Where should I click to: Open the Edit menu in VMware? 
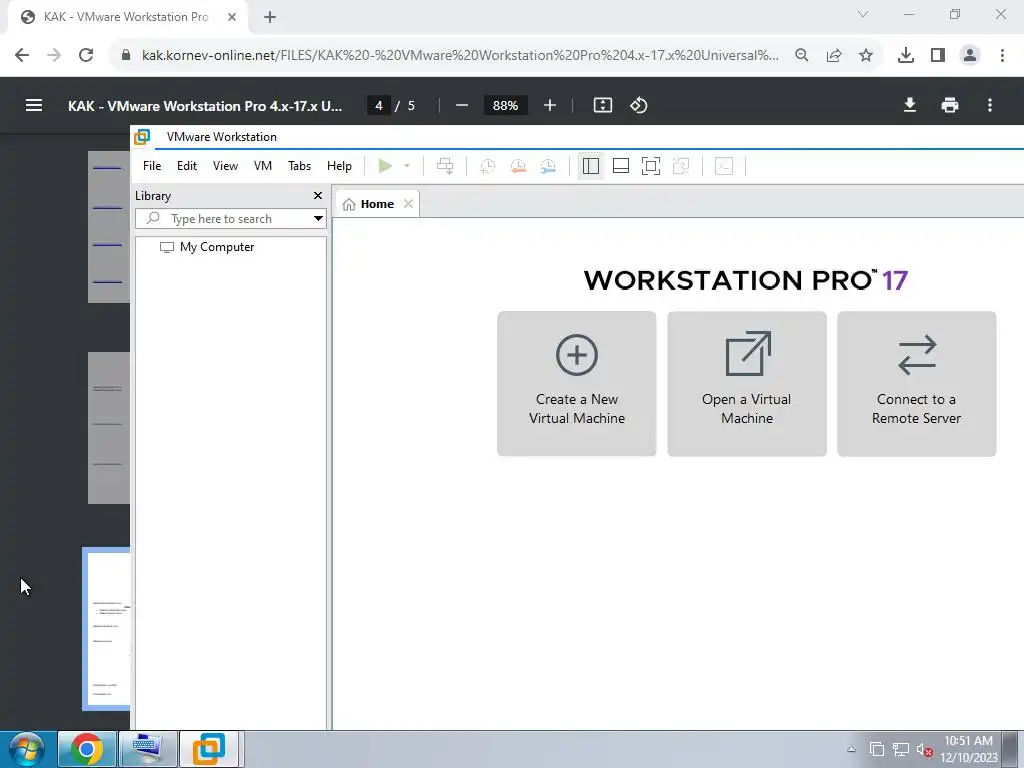[187, 166]
